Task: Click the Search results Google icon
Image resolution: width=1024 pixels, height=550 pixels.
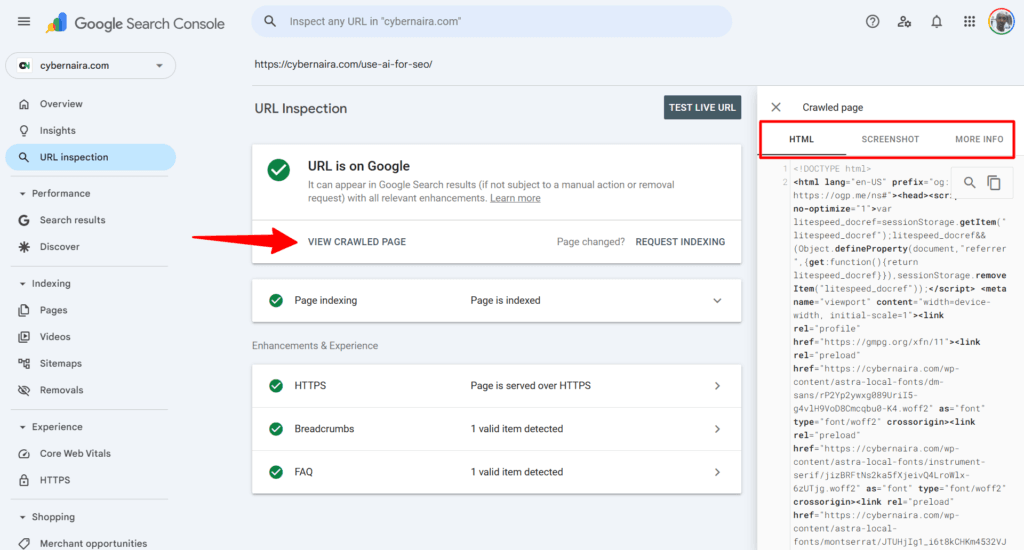Action: (24, 220)
